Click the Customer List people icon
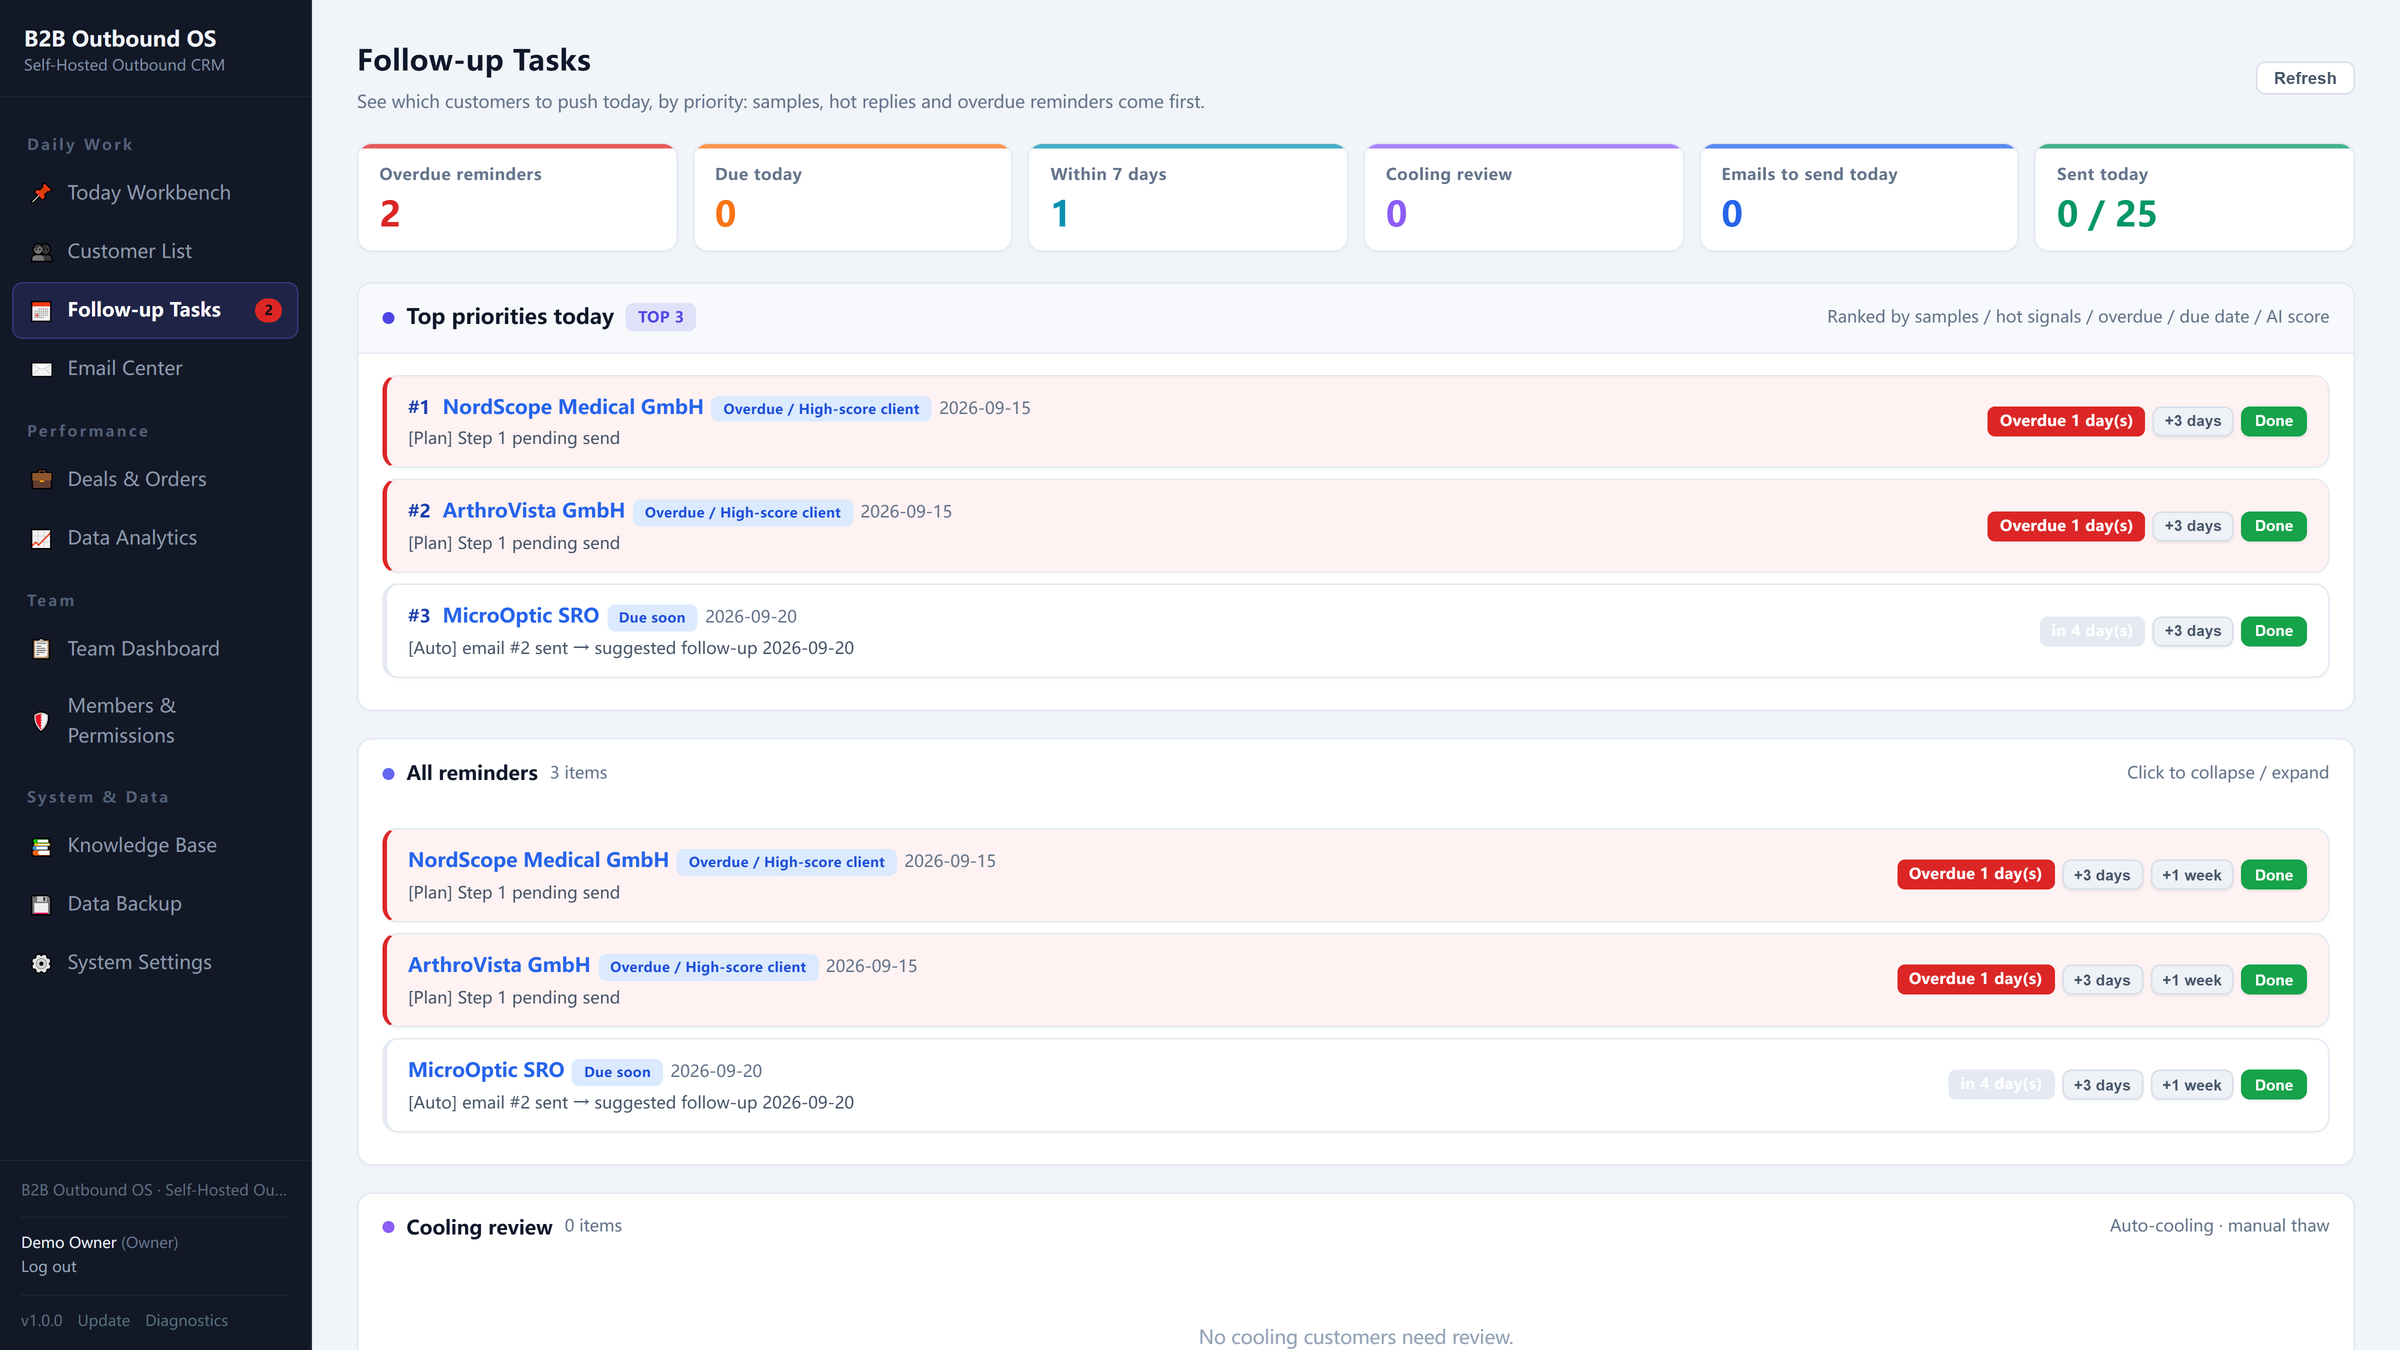This screenshot has height=1350, width=2400. (41, 252)
